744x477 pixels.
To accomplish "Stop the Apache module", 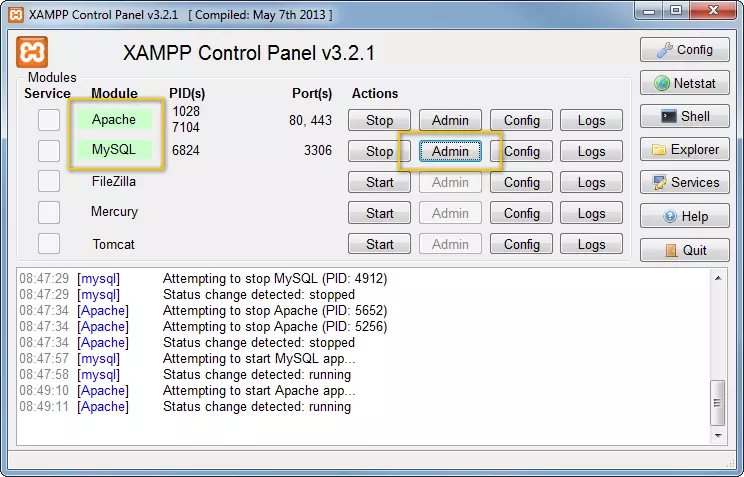I will click(379, 120).
